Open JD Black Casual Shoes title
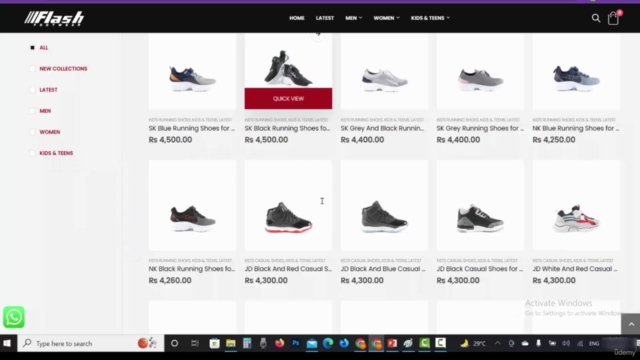Image resolution: width=640 pixels, height=360 pixels. 480,269
